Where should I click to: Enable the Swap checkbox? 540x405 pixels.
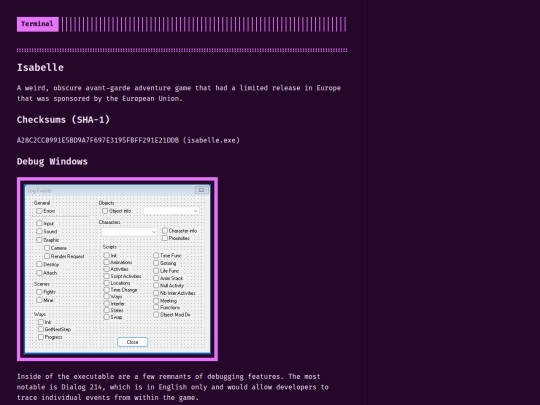point(106,317)
